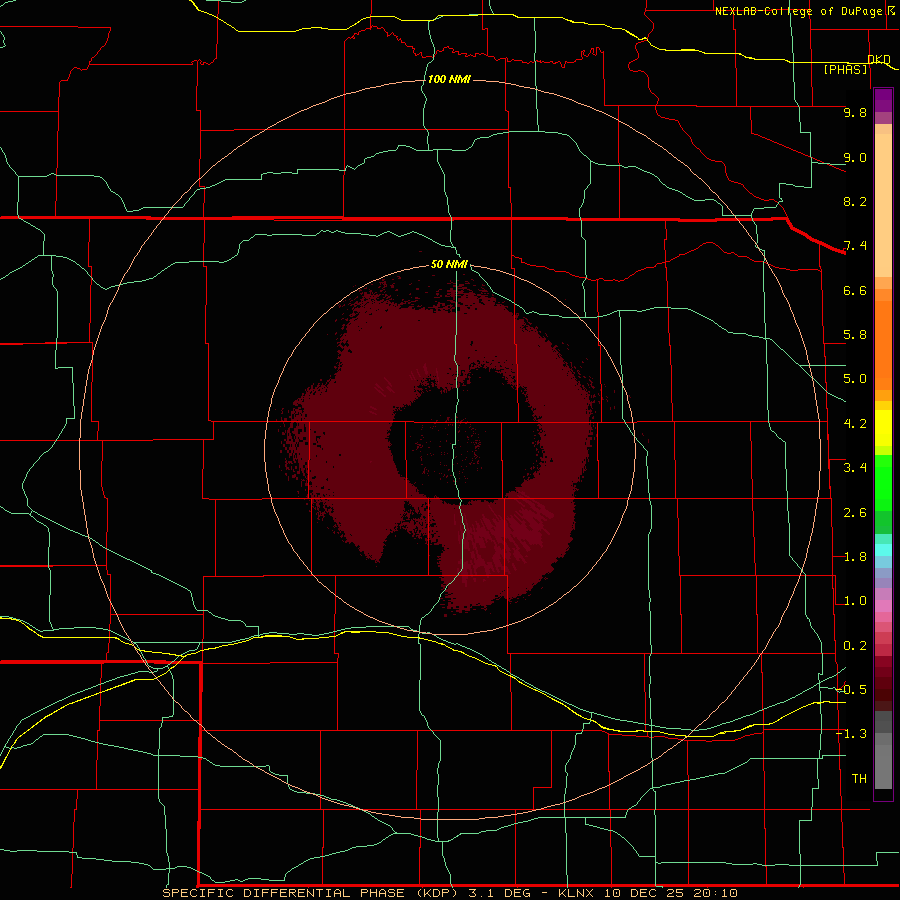Click the 5.0 color scale value

click(855, 379)
